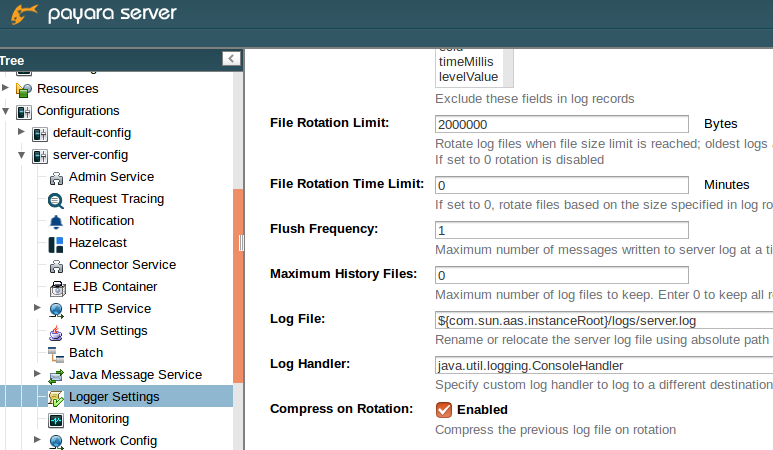The image size is (773, 450).
Task: Open Hazelcast configuration
Action: click(x=98, y=243)
